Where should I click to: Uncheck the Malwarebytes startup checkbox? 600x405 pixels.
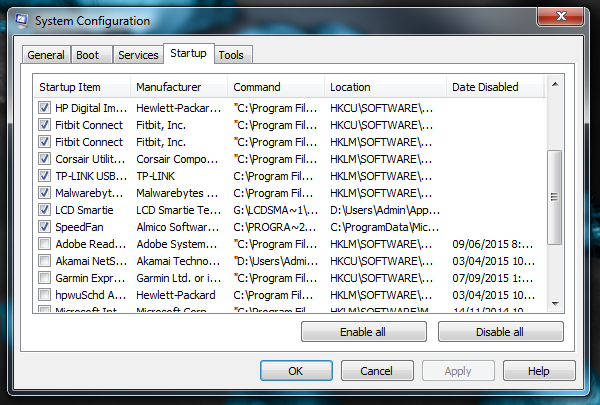pyautogui.click(x=44, y=193)
